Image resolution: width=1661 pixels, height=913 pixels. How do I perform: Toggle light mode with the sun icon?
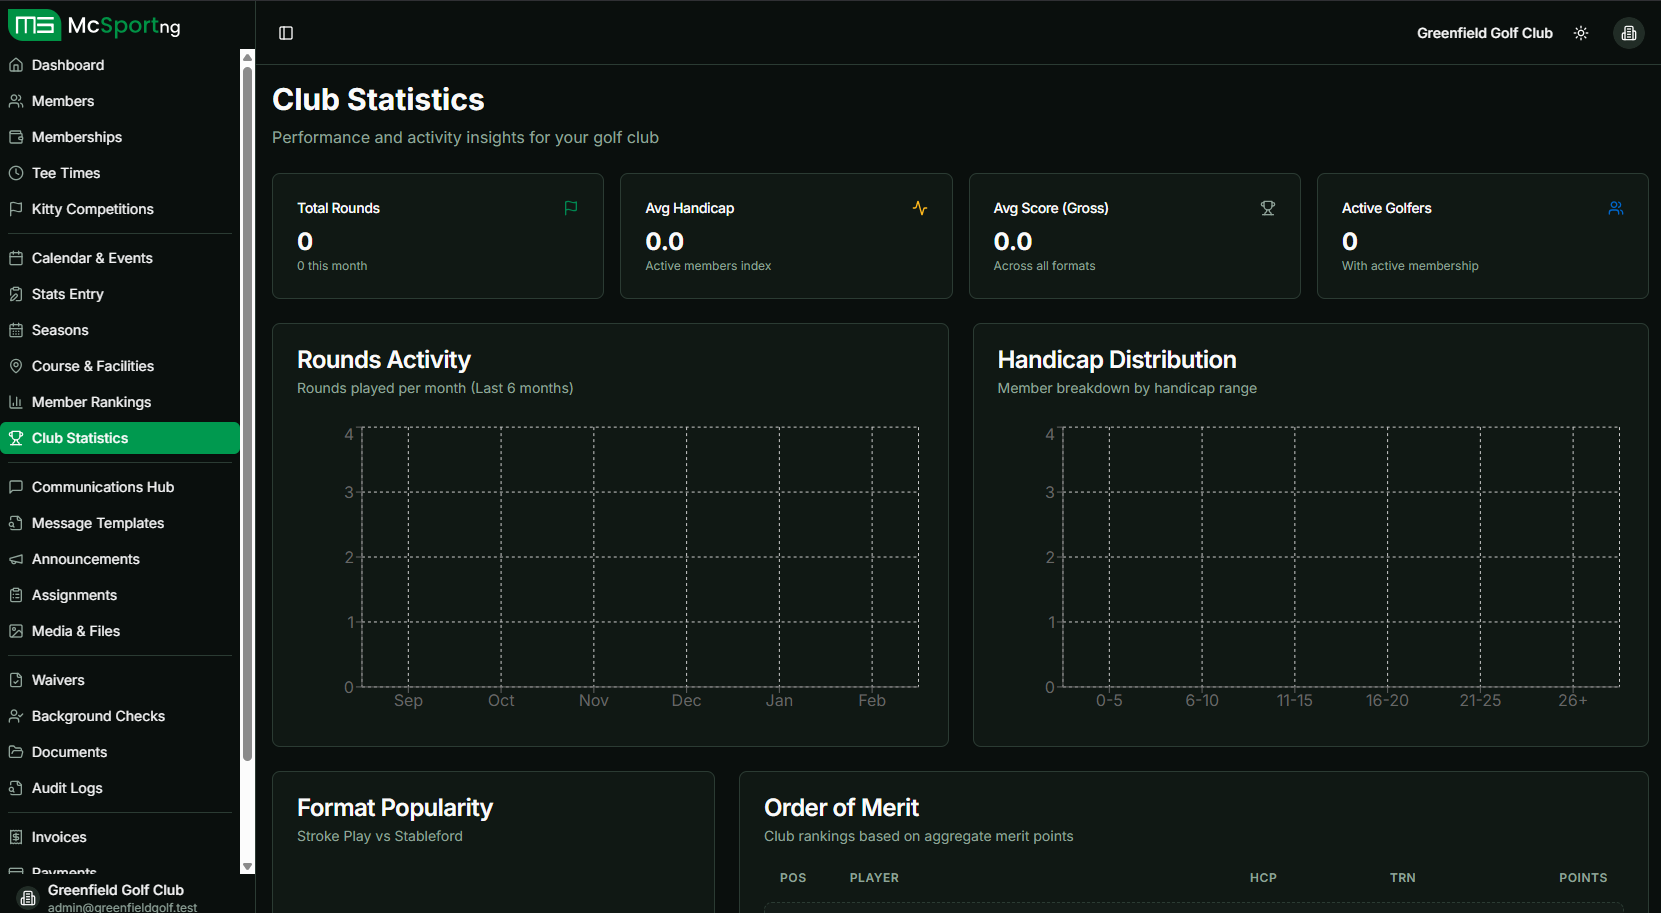1581,33
